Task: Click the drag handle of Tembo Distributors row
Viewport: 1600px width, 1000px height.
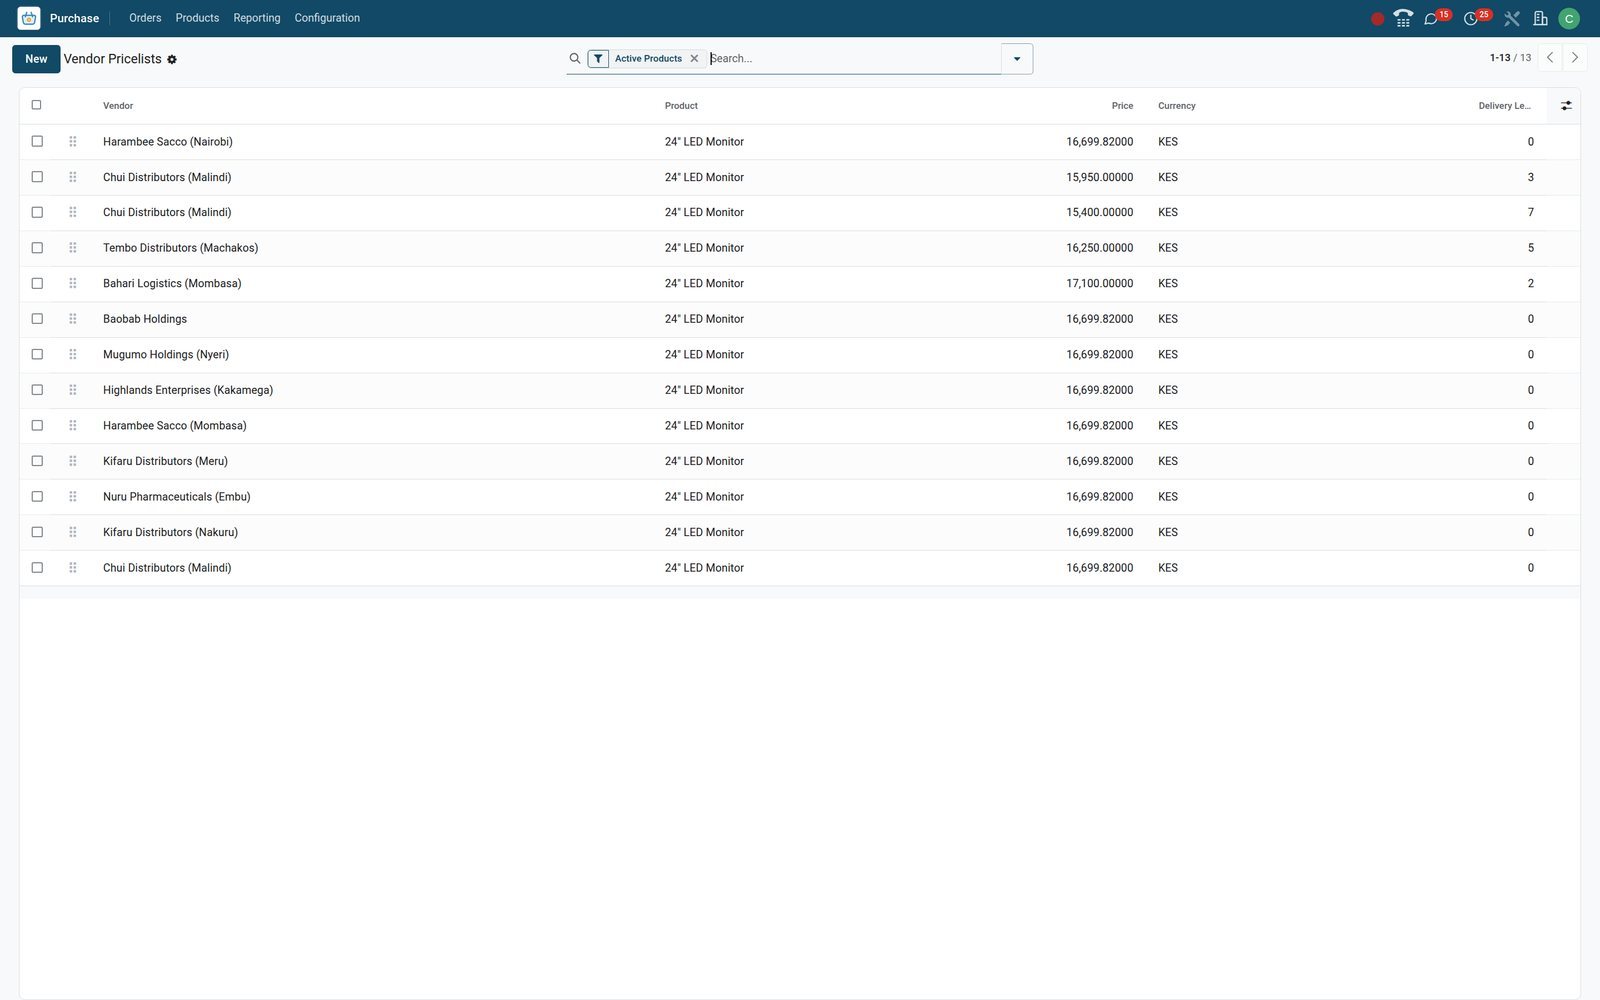Action: (73, 248)
